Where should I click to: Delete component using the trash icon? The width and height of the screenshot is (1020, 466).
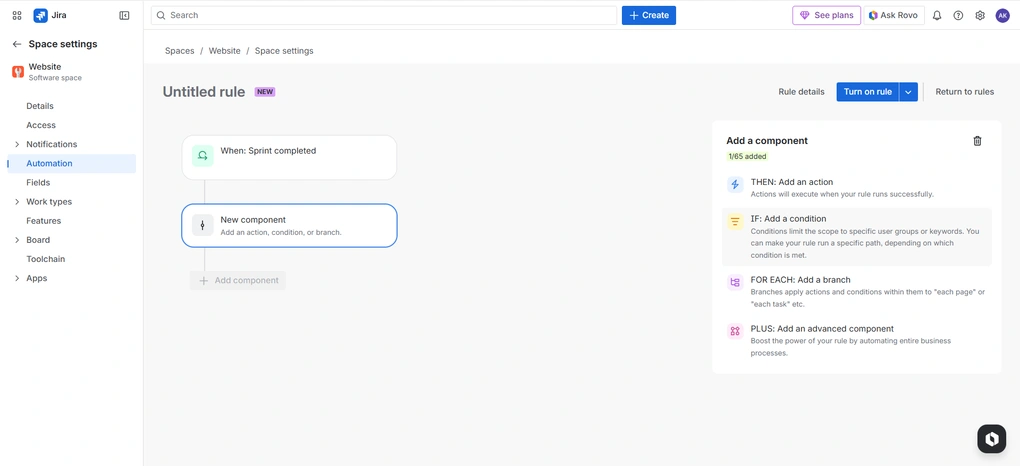pos(977,141)
